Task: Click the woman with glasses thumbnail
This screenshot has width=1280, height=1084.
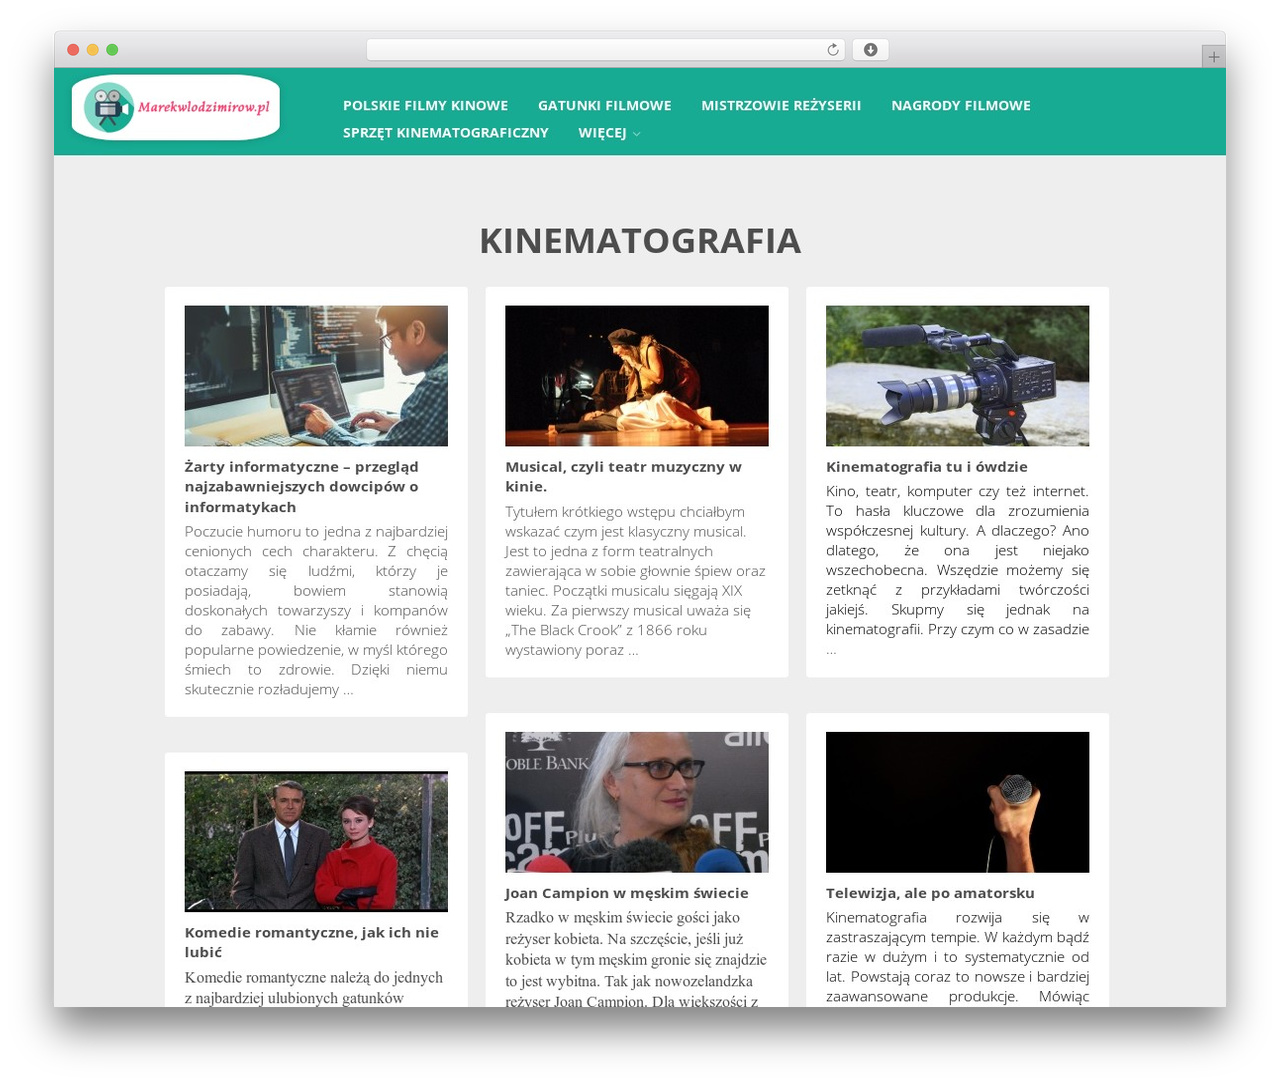Action: click(x=637, y=802)
